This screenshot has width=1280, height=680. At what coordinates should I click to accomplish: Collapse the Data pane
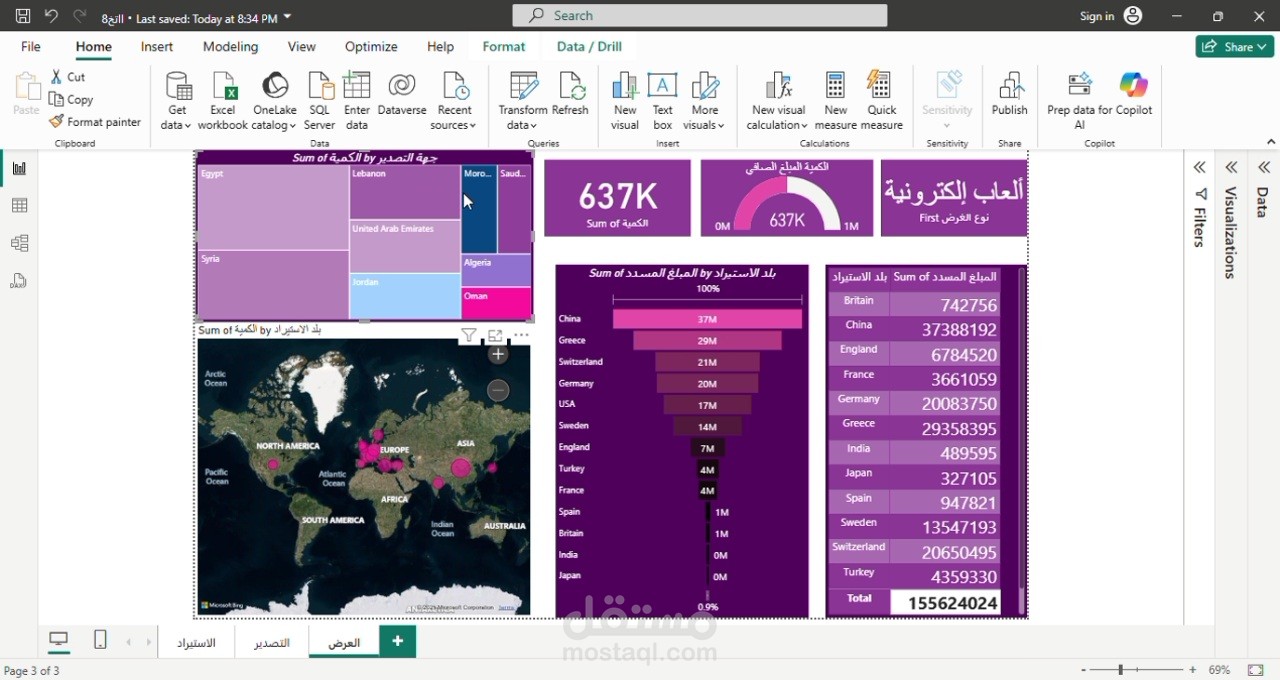(x=1263, y=167)
